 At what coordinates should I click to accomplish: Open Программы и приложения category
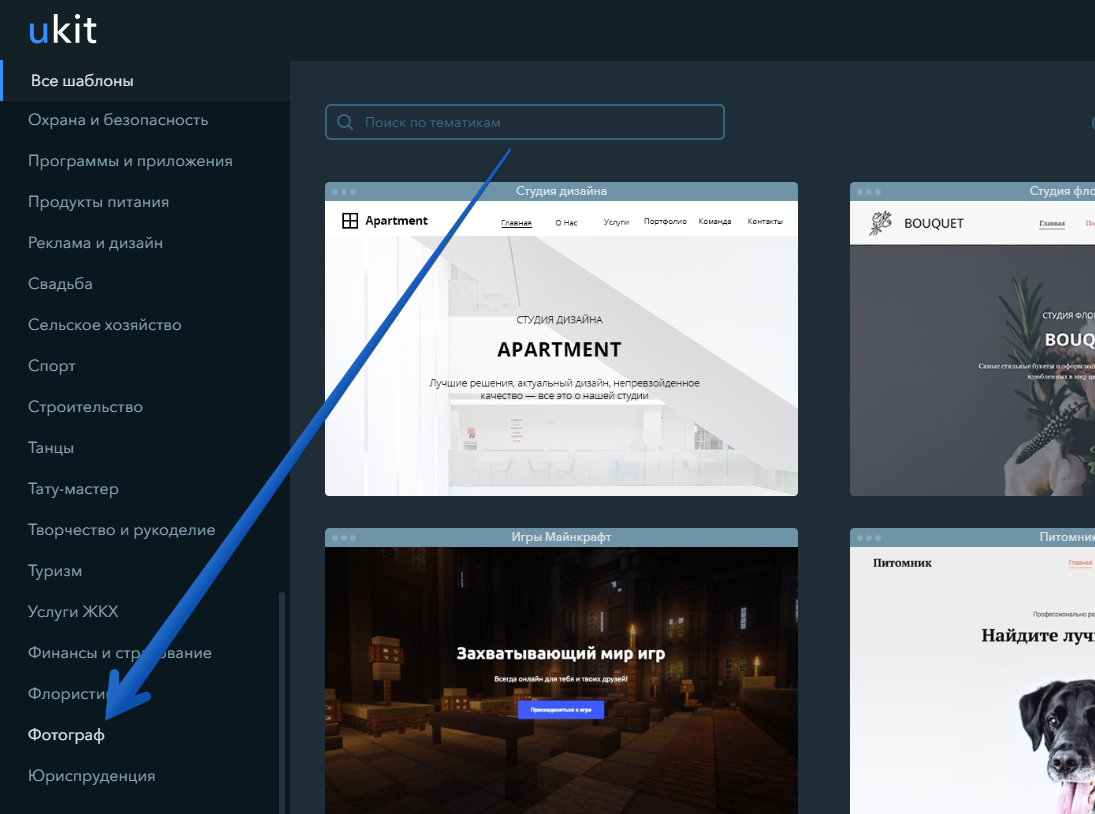coord(130,161)
